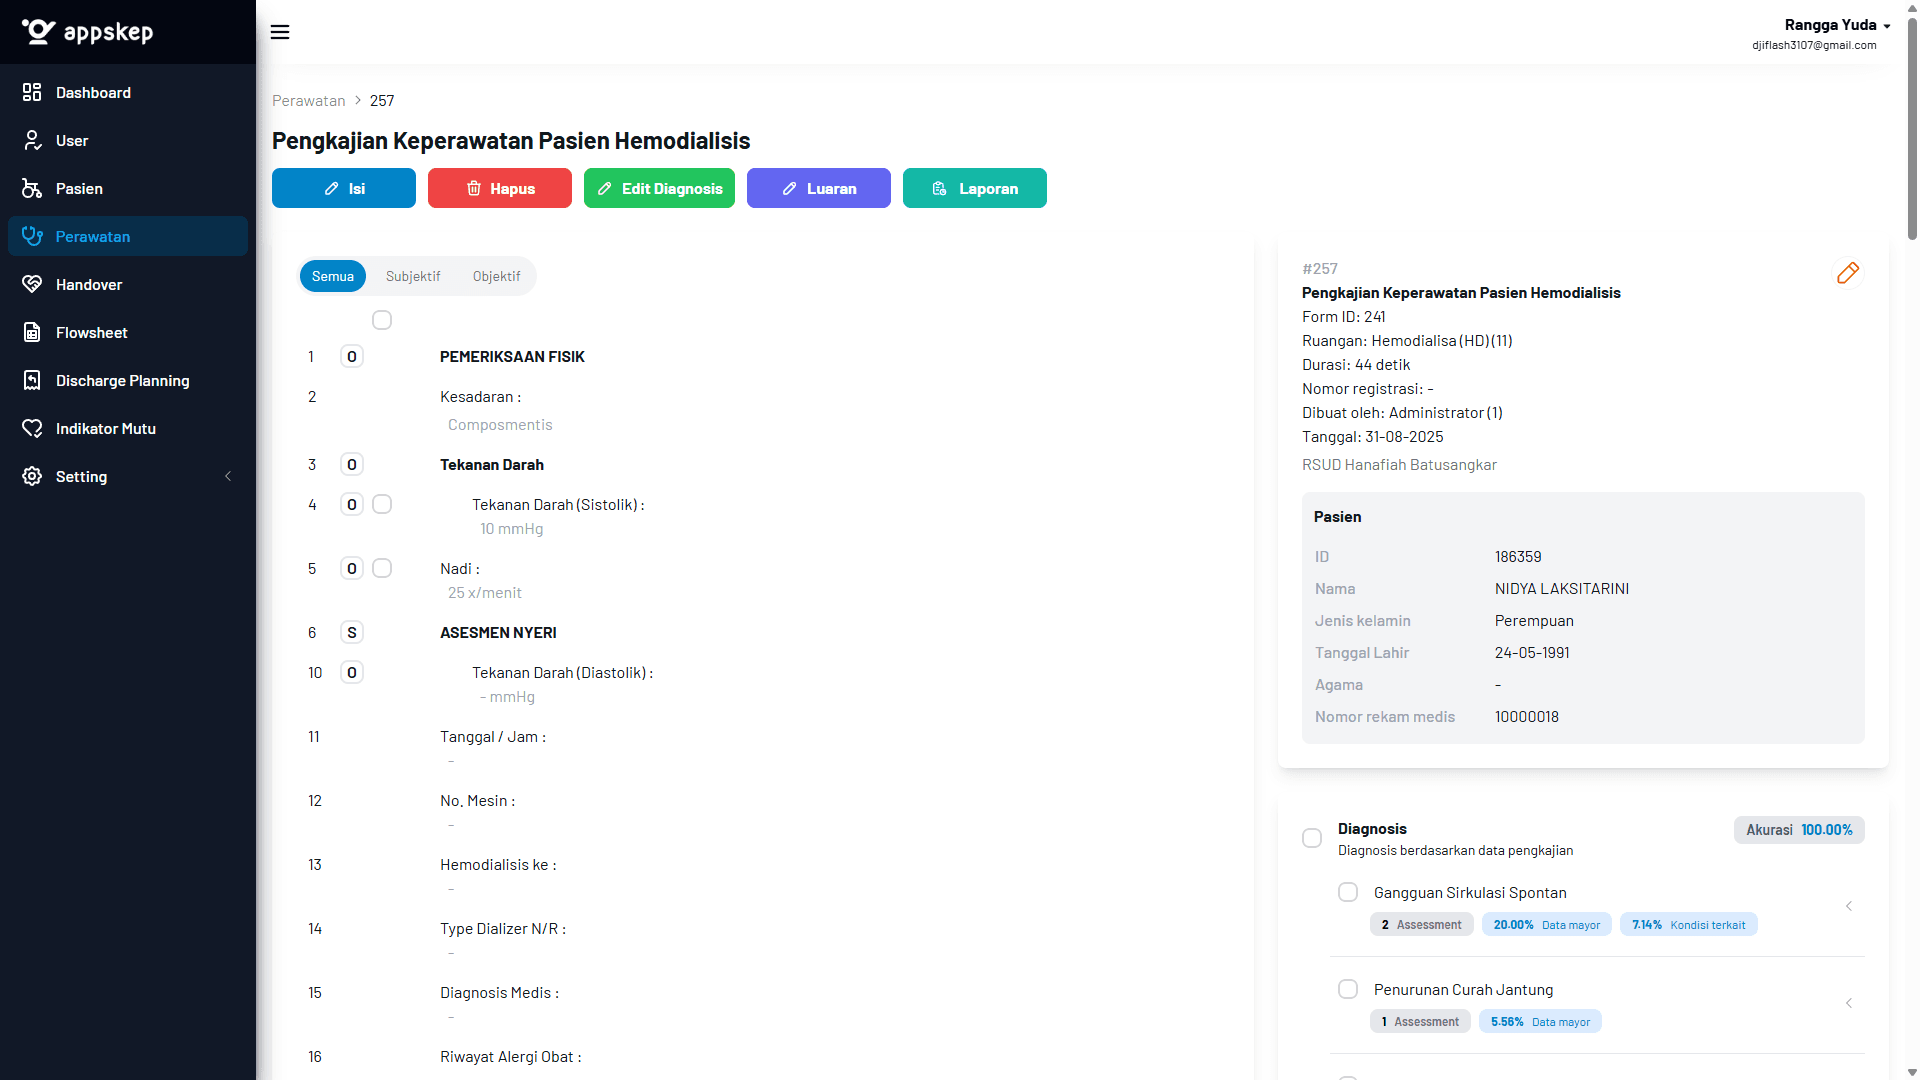Click the teal Laporan button
The height and width of the screenshot is (1080, 1920).
(975, 188)
